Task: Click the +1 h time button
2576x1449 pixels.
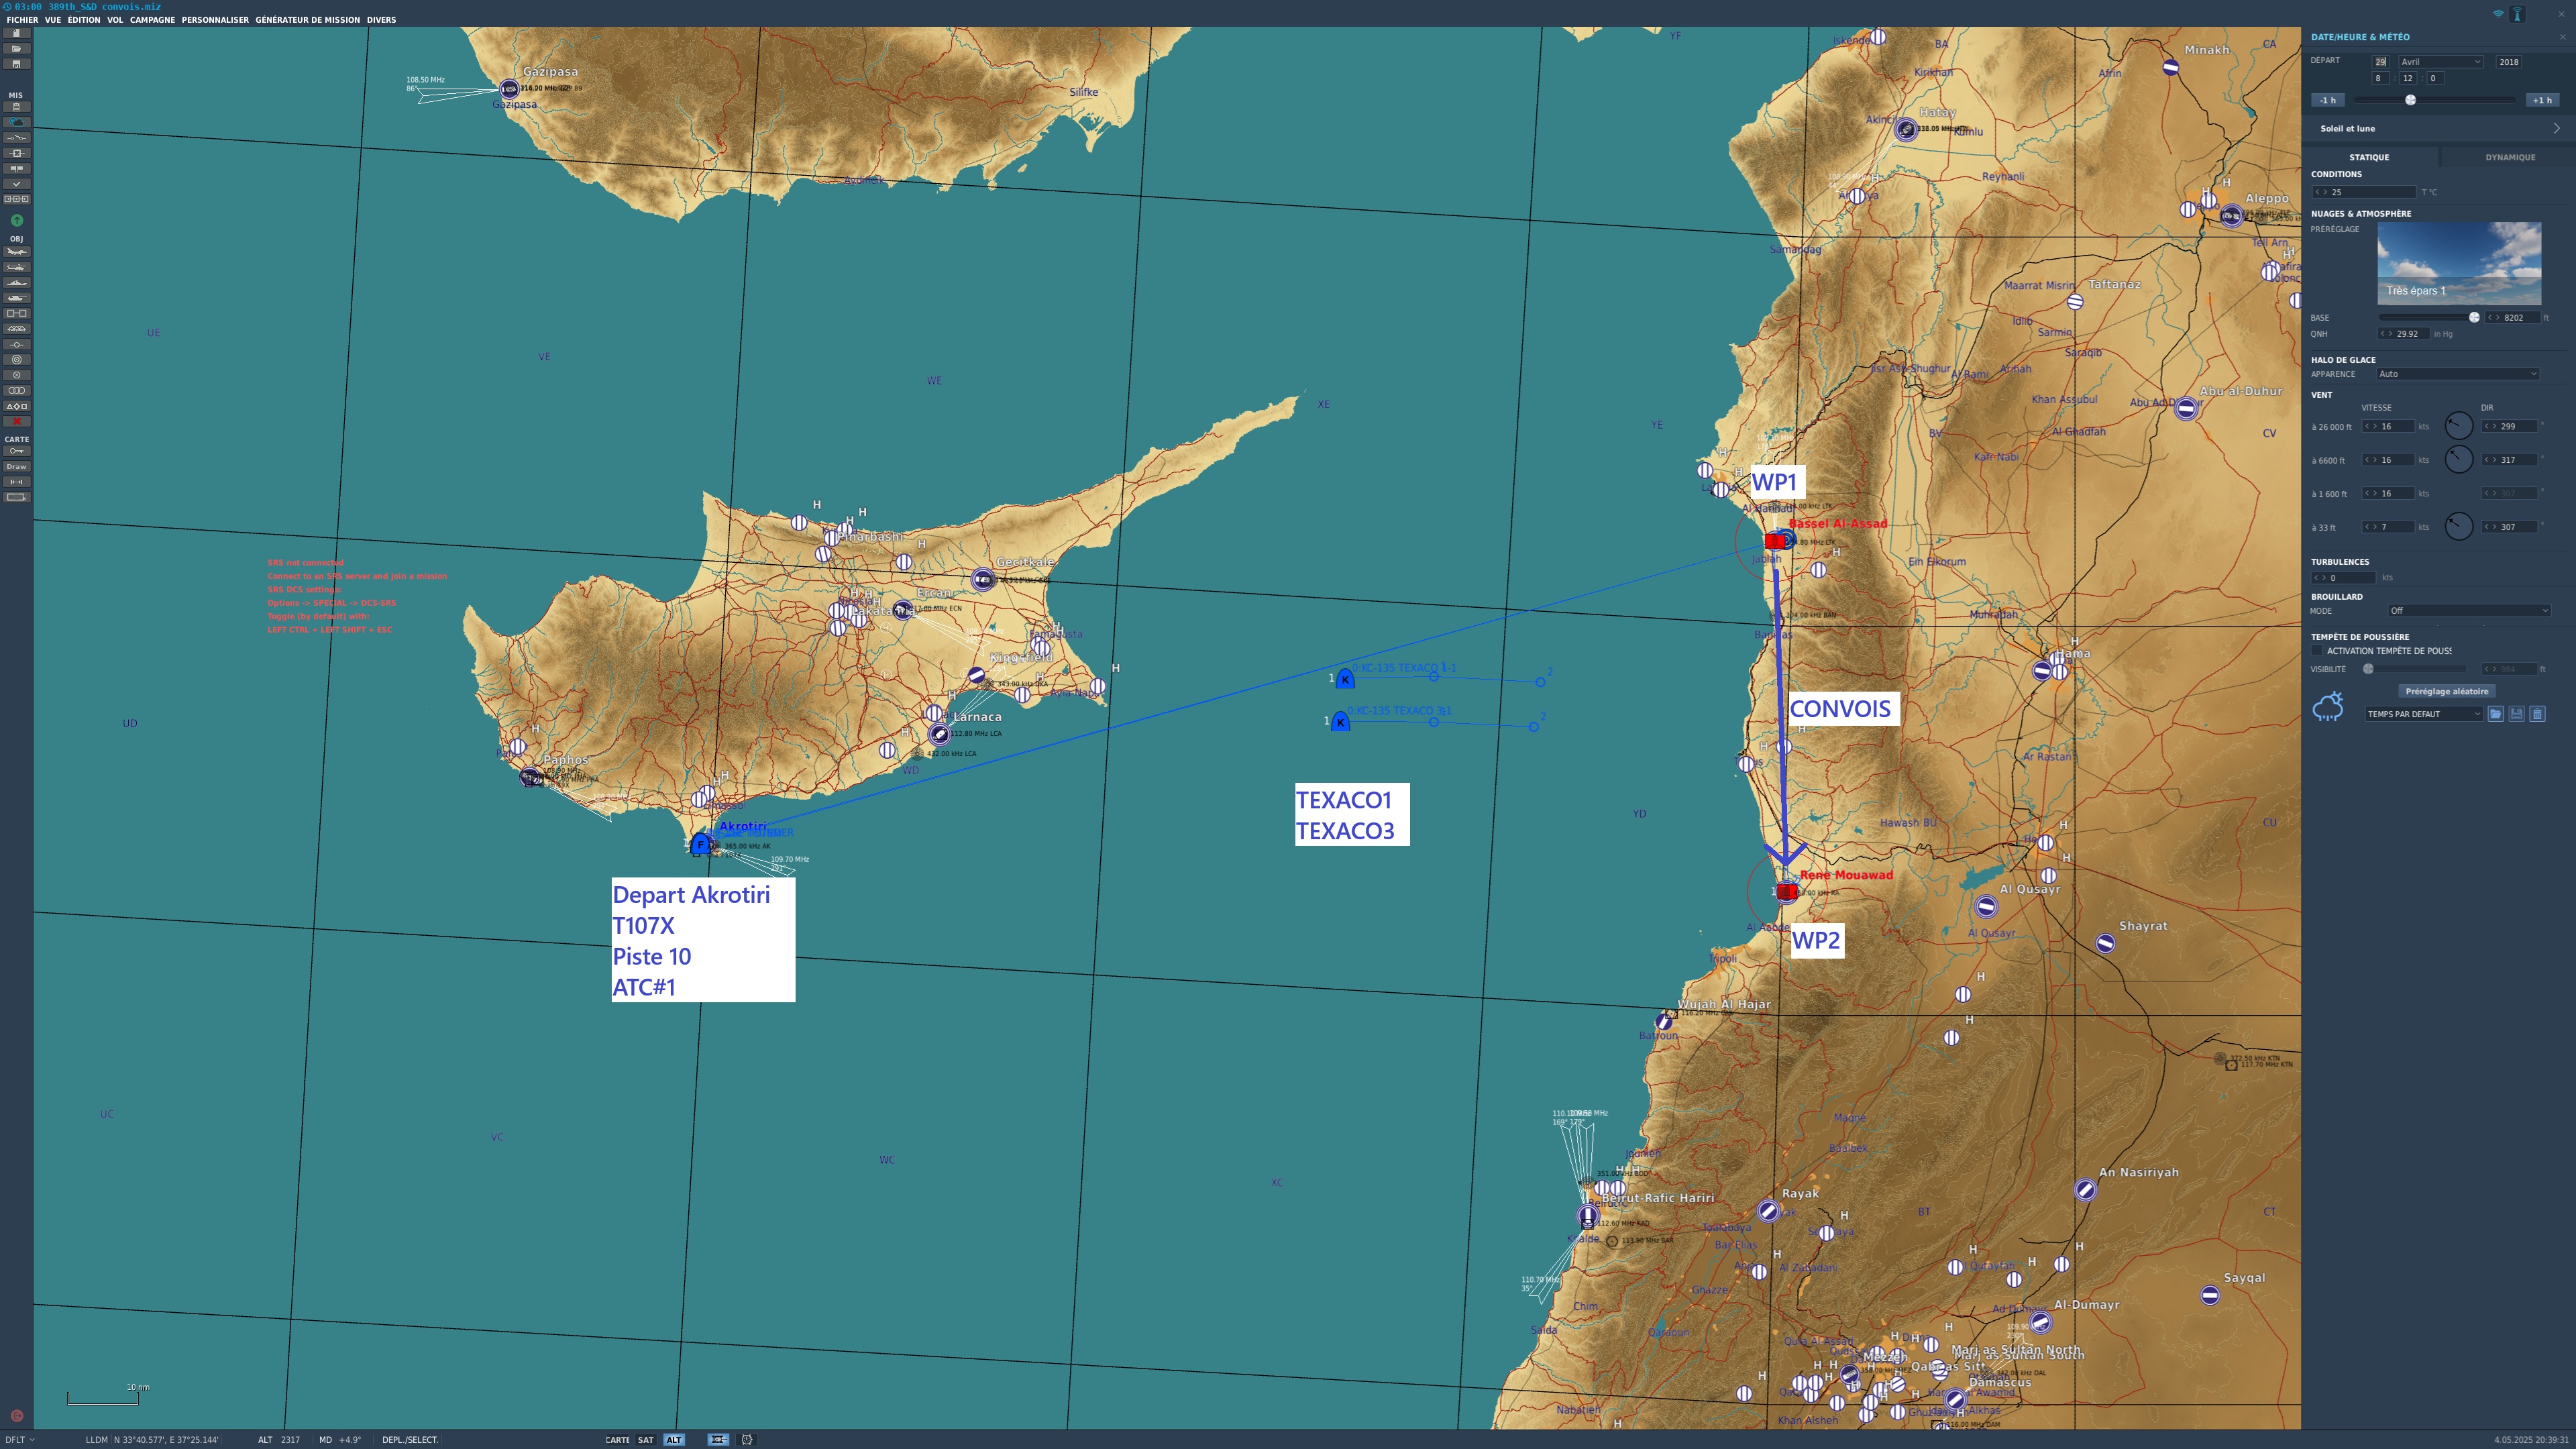Action: click(x=2541, y=100)
